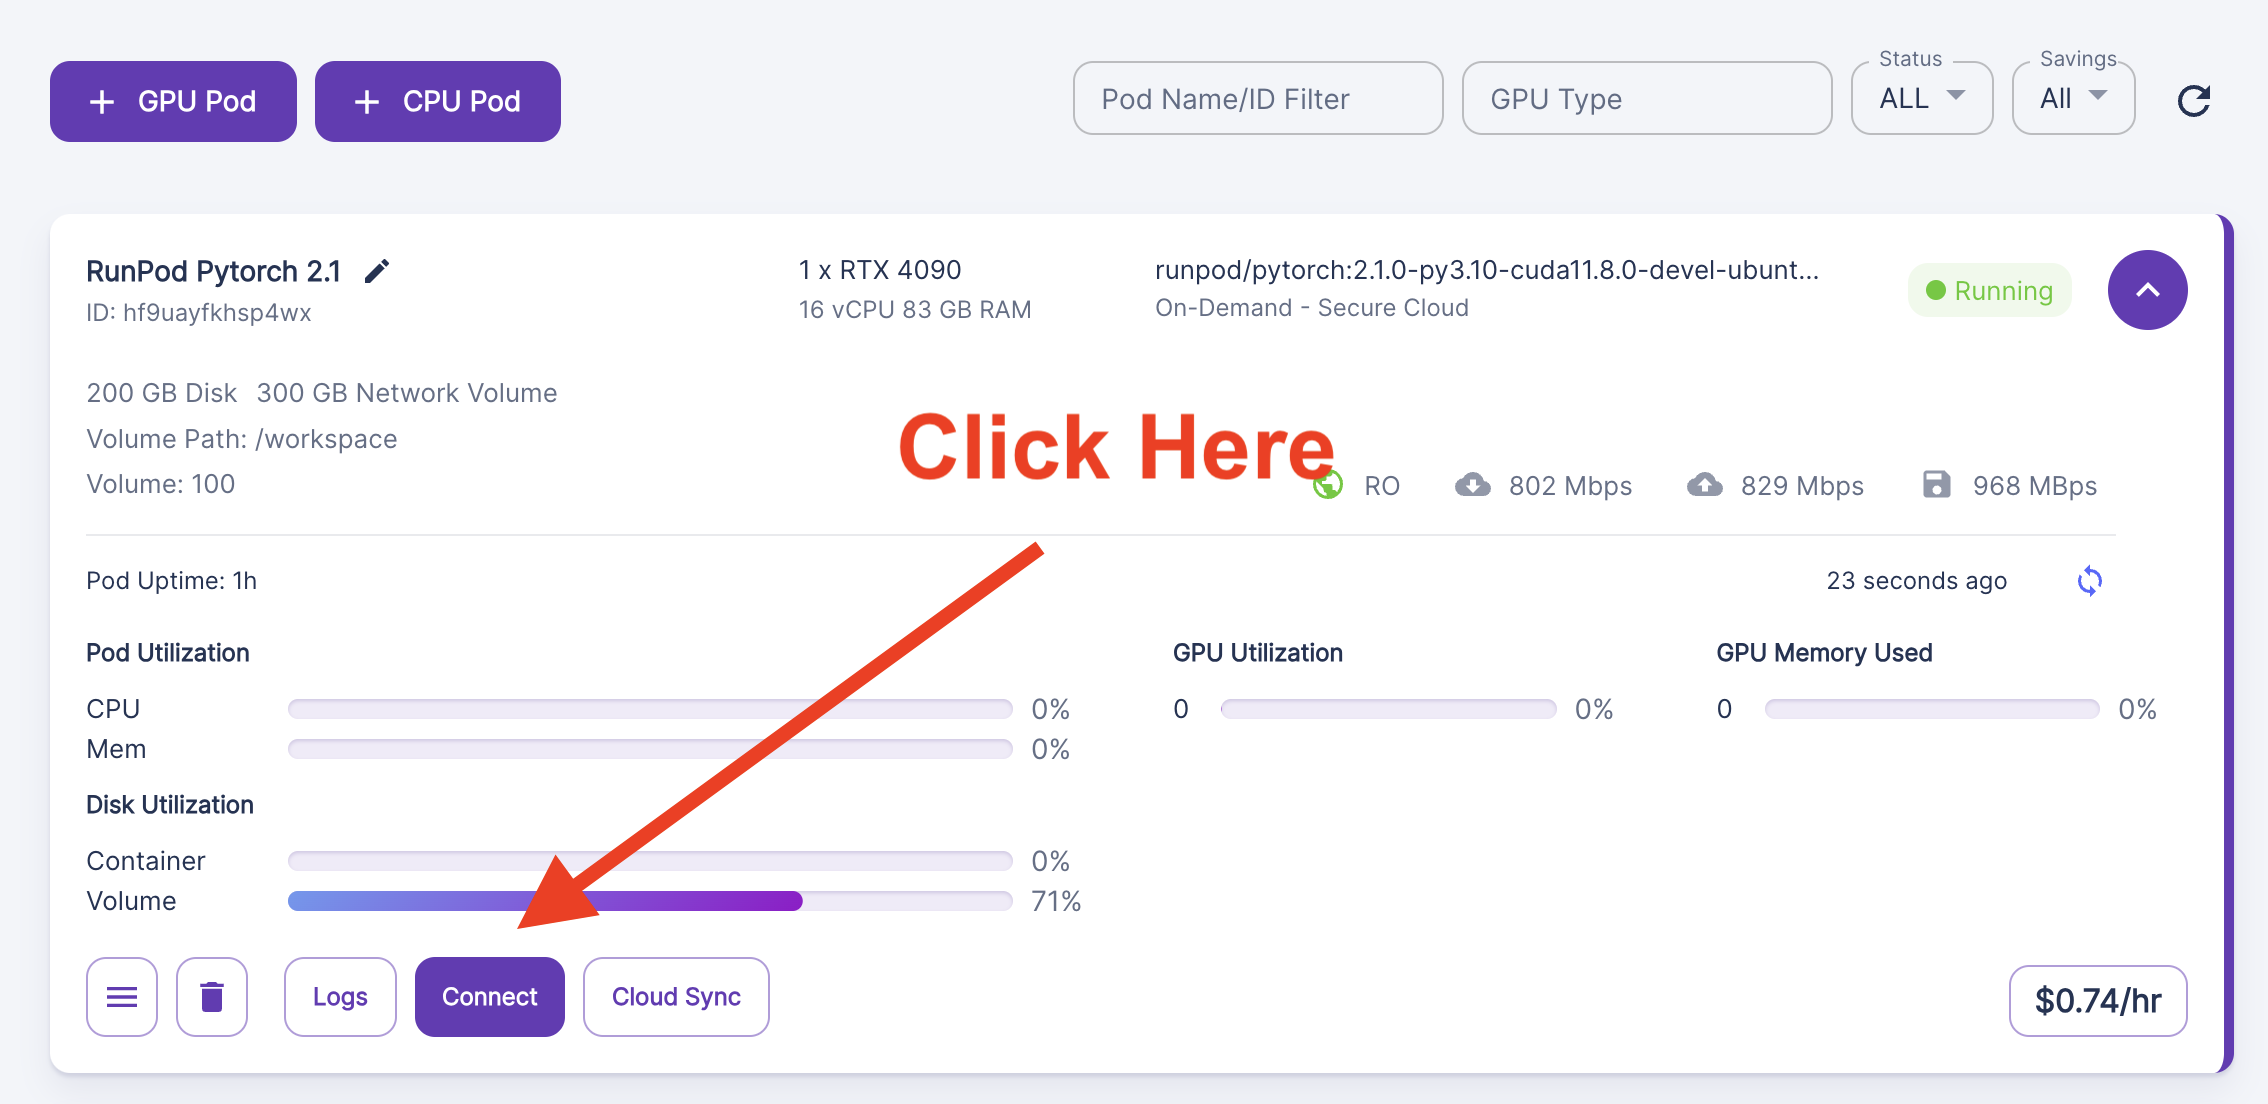Add a new CPU Pod
2268x1104 pixels.
[x=438, y=101]
